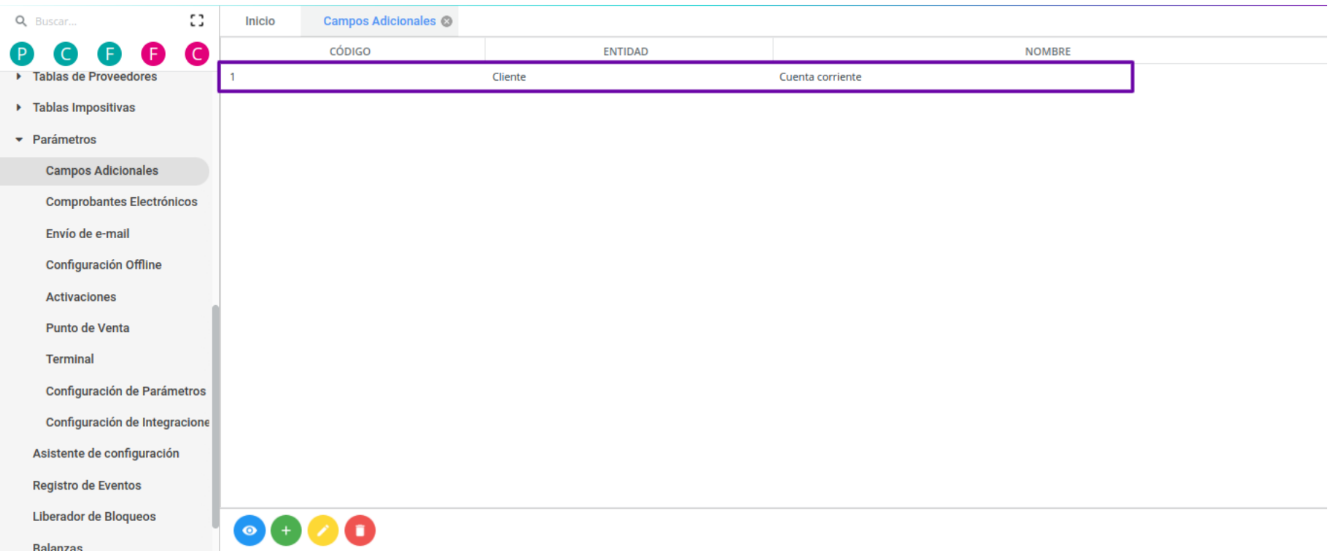
Task: Open Comprobantes Electrónicos
Action: tap(122, 202)
